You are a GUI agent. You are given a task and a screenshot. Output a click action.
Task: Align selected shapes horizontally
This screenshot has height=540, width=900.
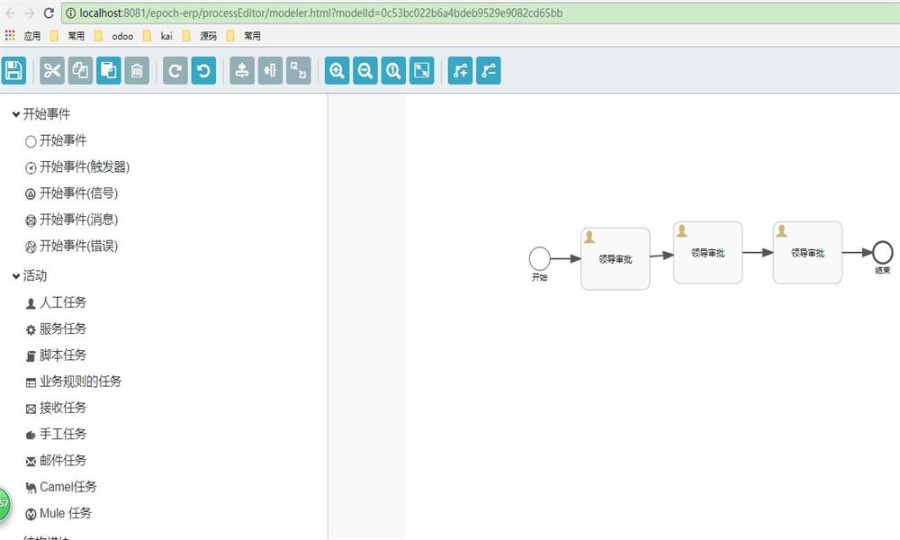pos(270,71)
